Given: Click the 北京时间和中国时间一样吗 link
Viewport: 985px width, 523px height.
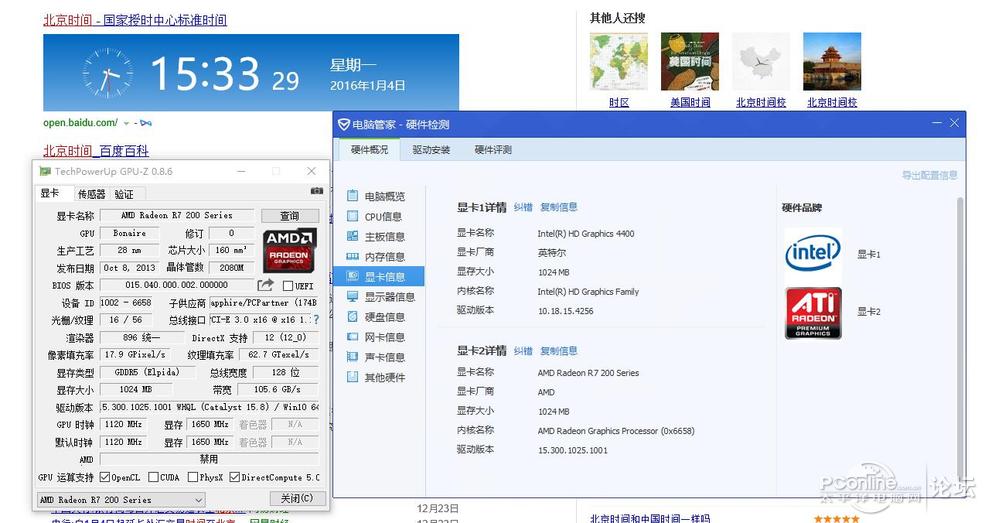Looking at the screenshot, I should (650, 518).
